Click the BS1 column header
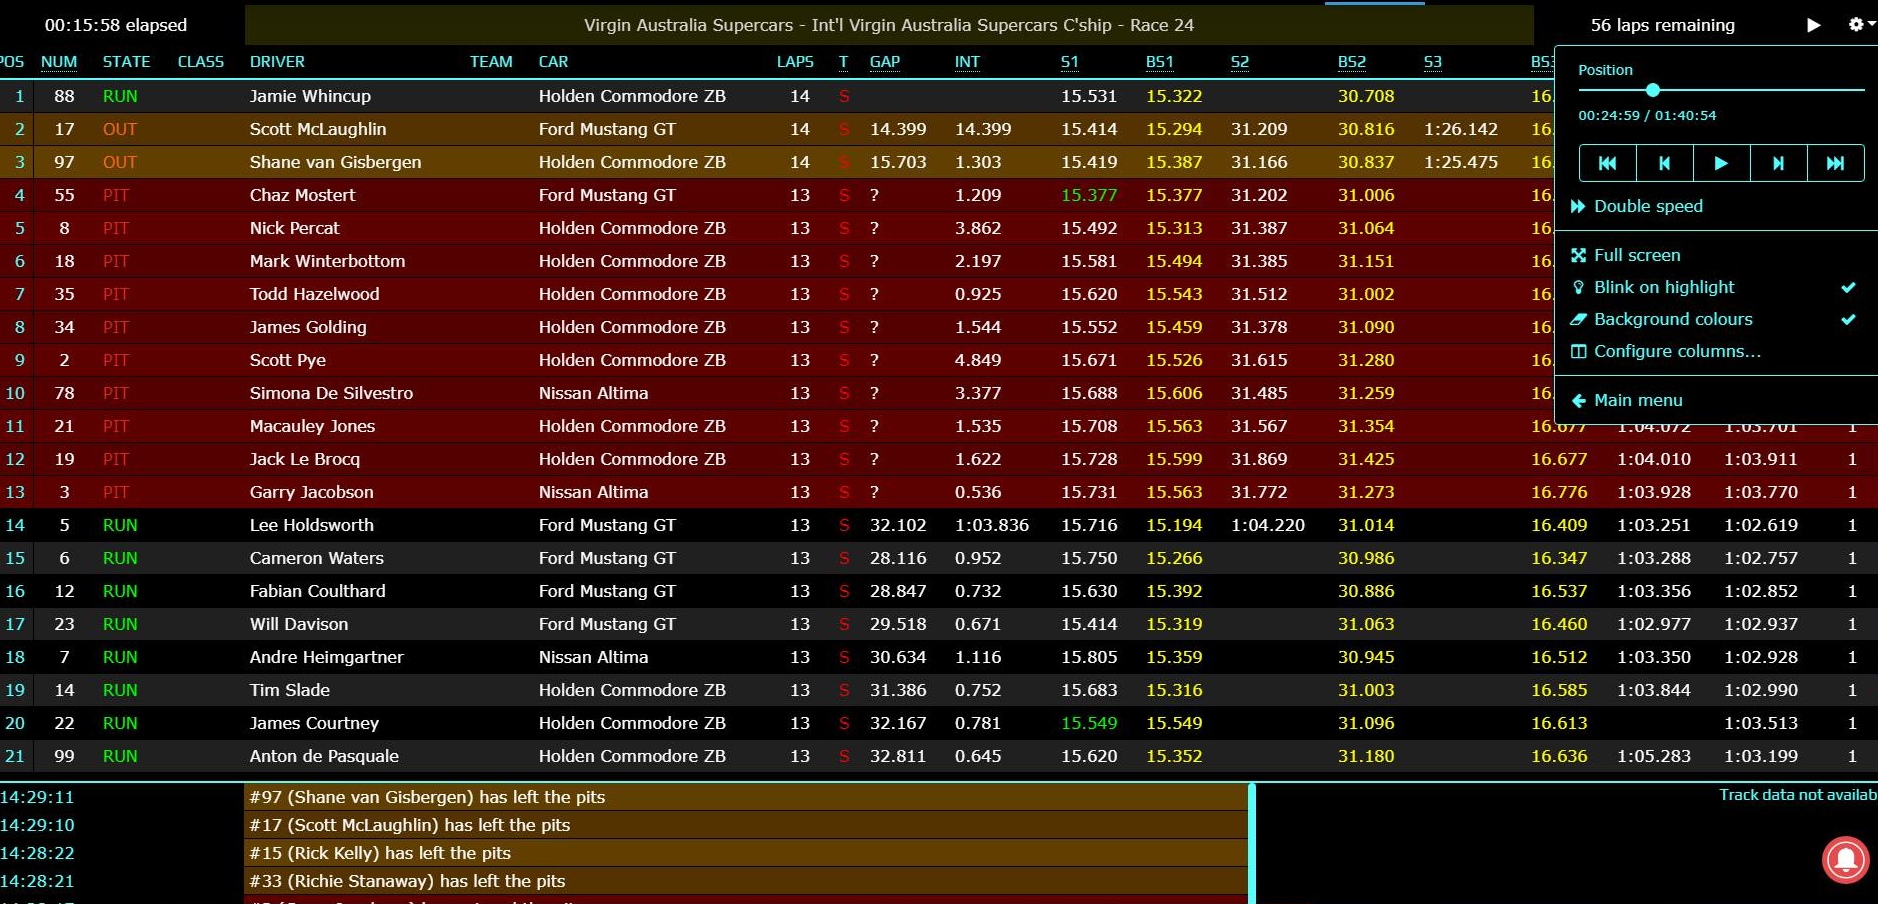The height and width of the screenshot is (904, 1878). click(x=1160, y=62)
